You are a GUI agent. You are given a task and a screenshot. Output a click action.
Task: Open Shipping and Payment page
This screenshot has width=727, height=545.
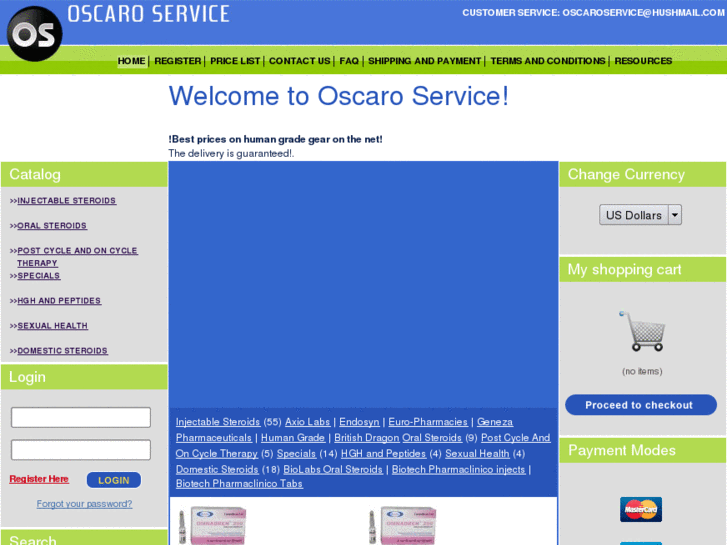(x=425, y=61)
